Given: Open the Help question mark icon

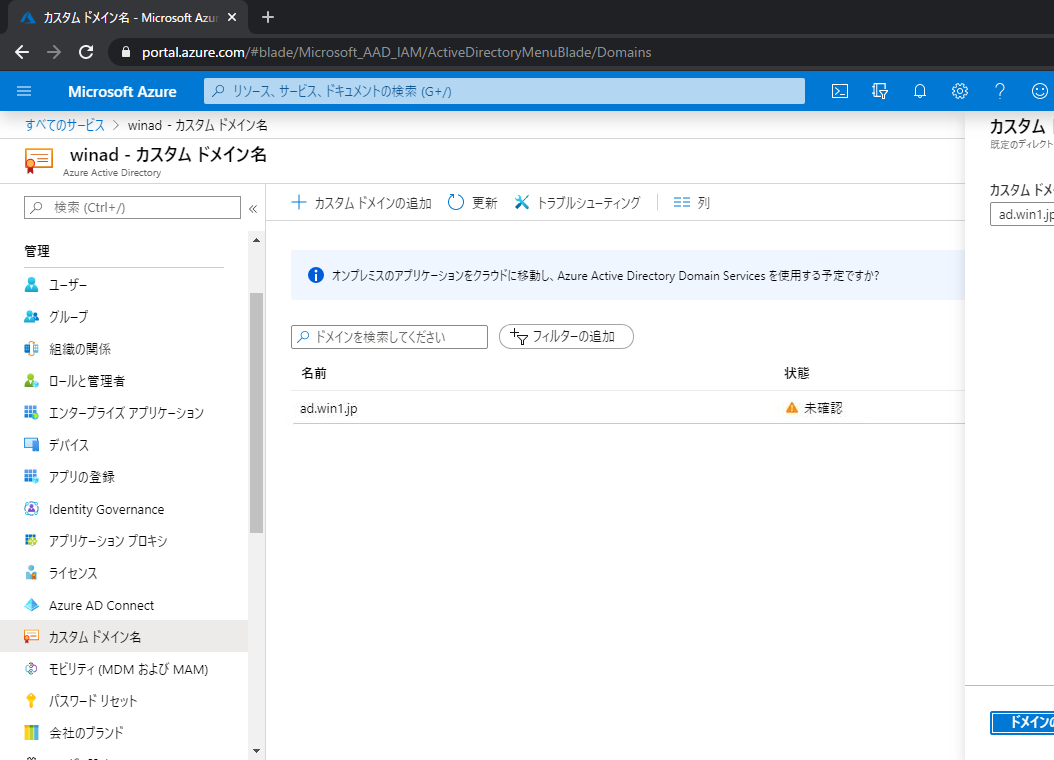Looking at the screenshot, I should [x=1000, y=91].
